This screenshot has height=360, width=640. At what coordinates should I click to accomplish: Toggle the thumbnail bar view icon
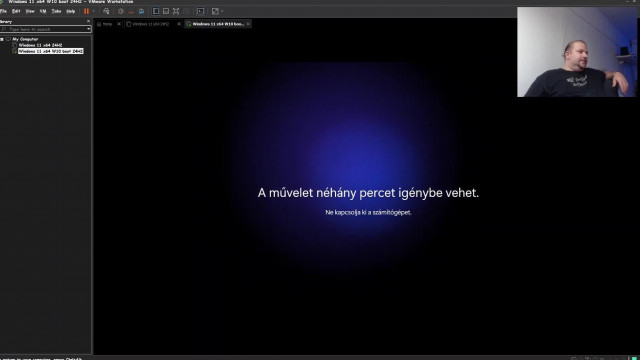coord(166,11)
